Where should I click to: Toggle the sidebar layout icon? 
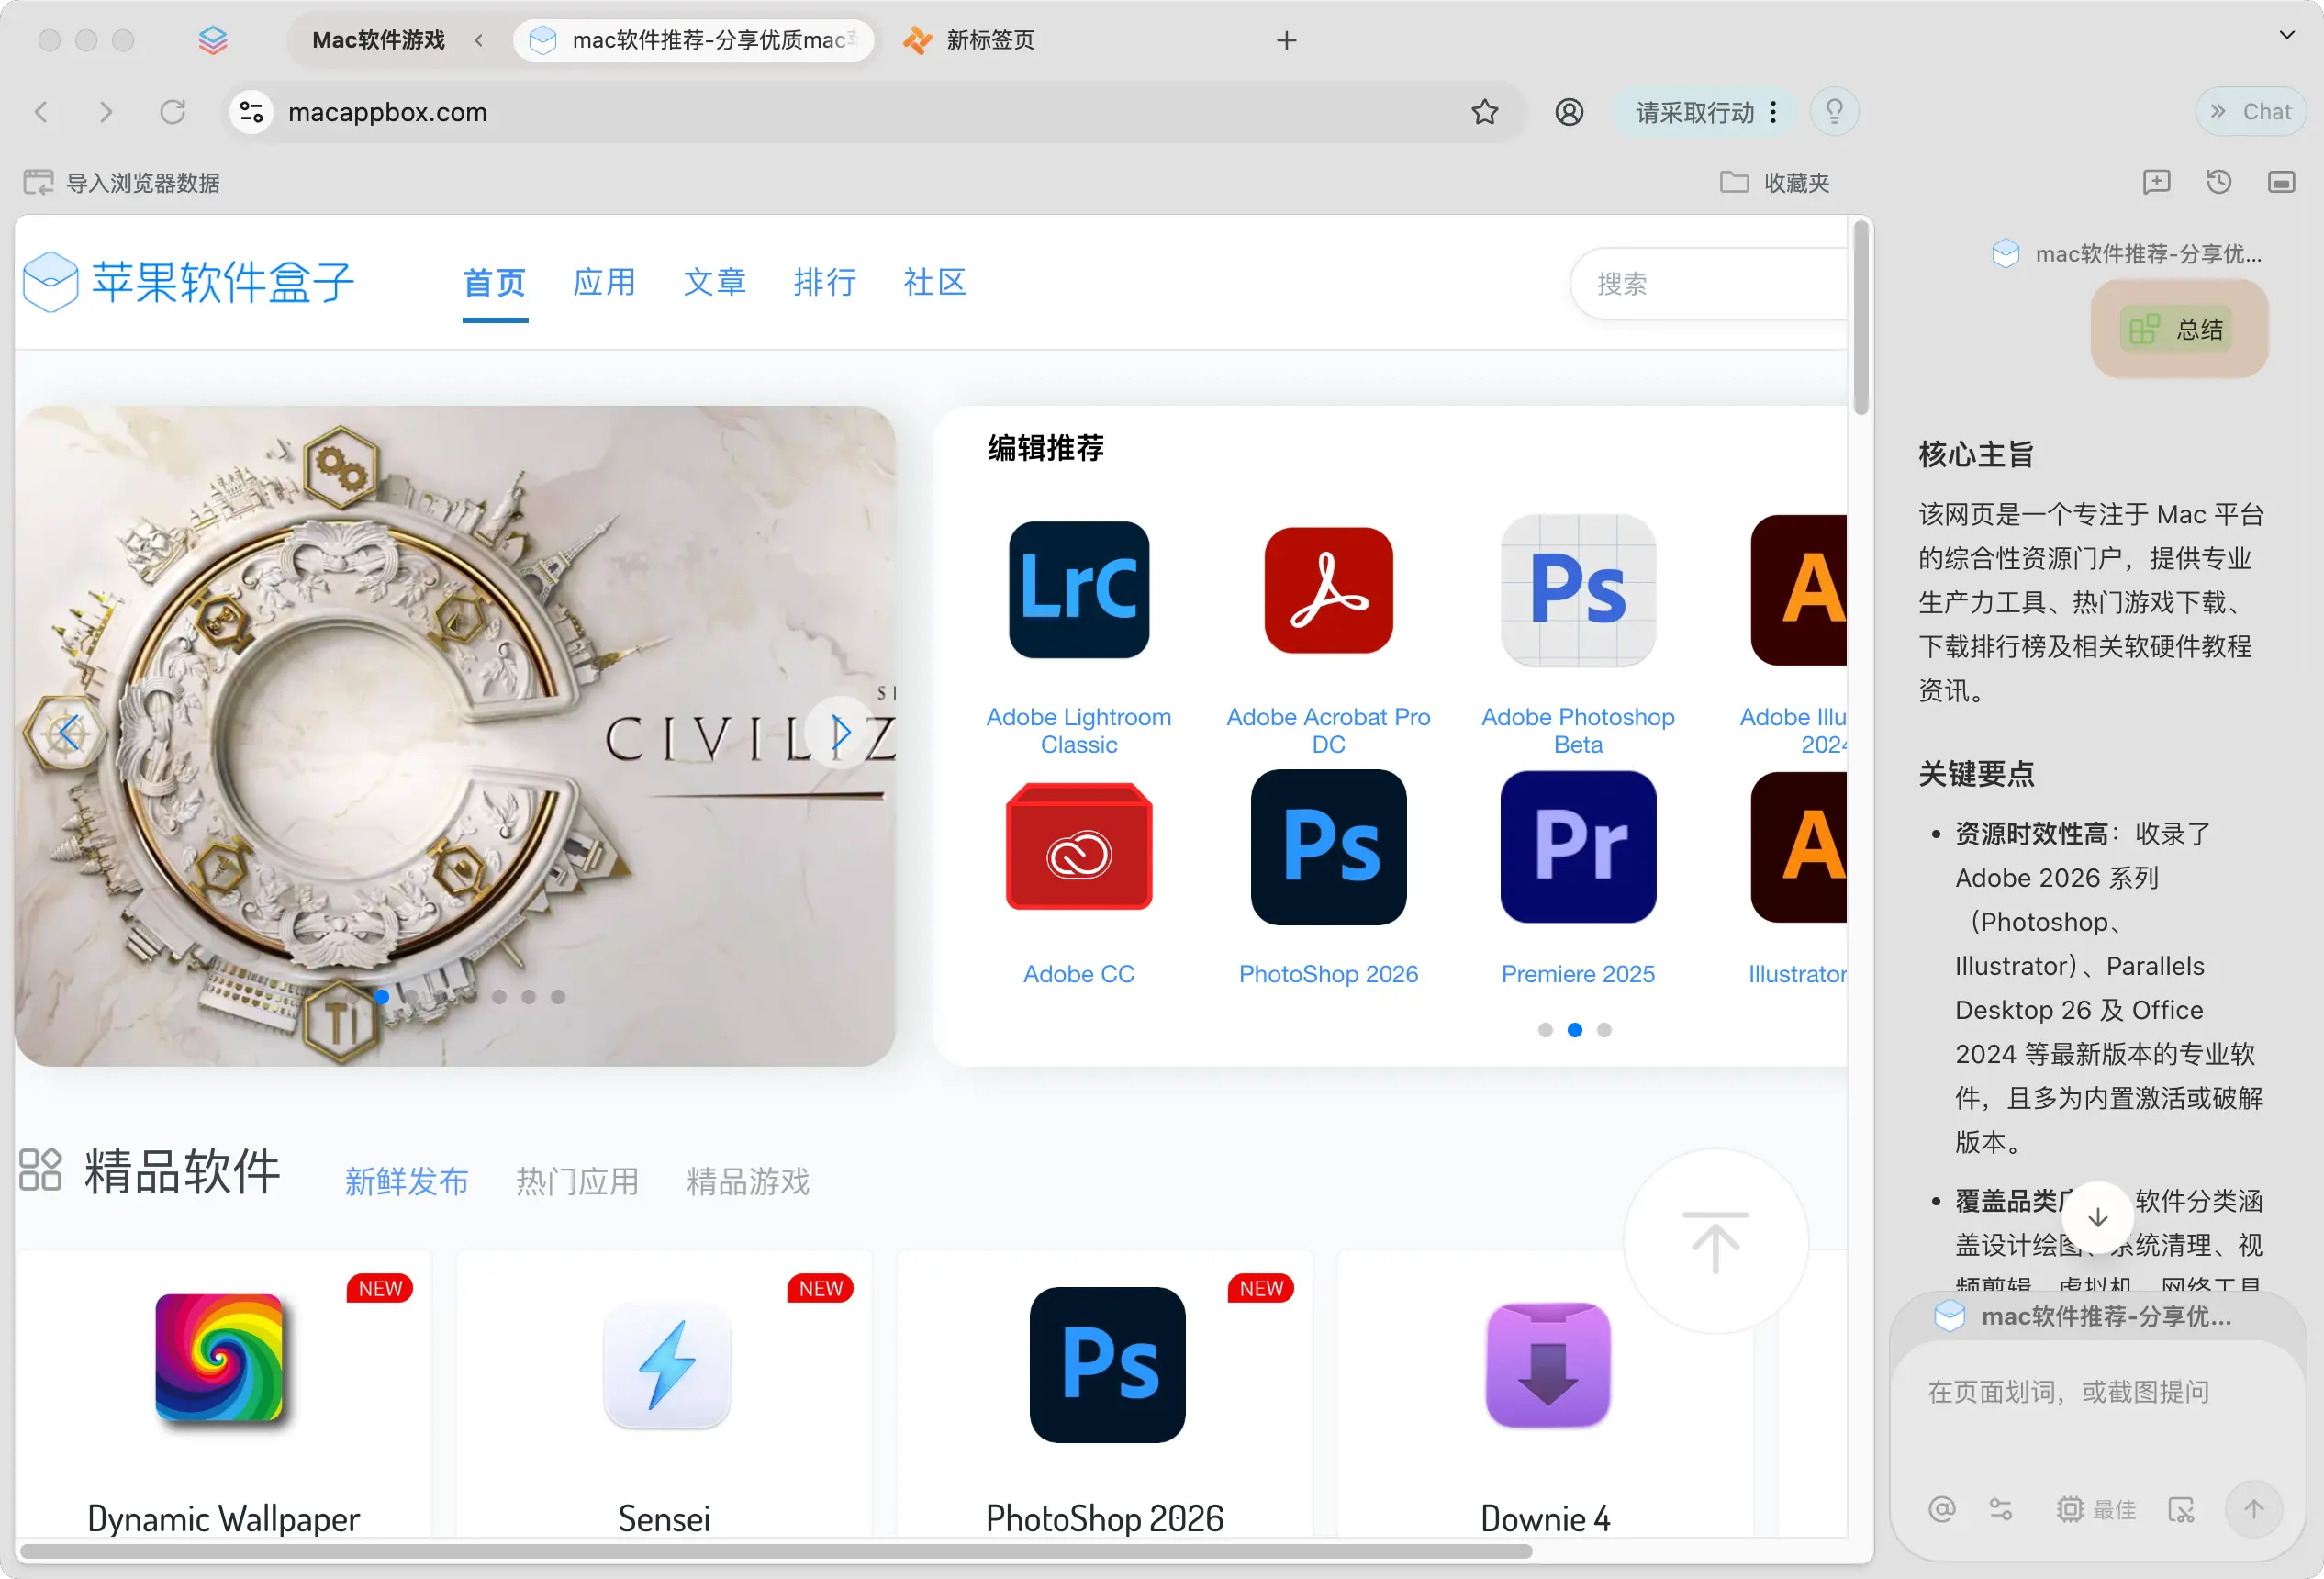2281,182
